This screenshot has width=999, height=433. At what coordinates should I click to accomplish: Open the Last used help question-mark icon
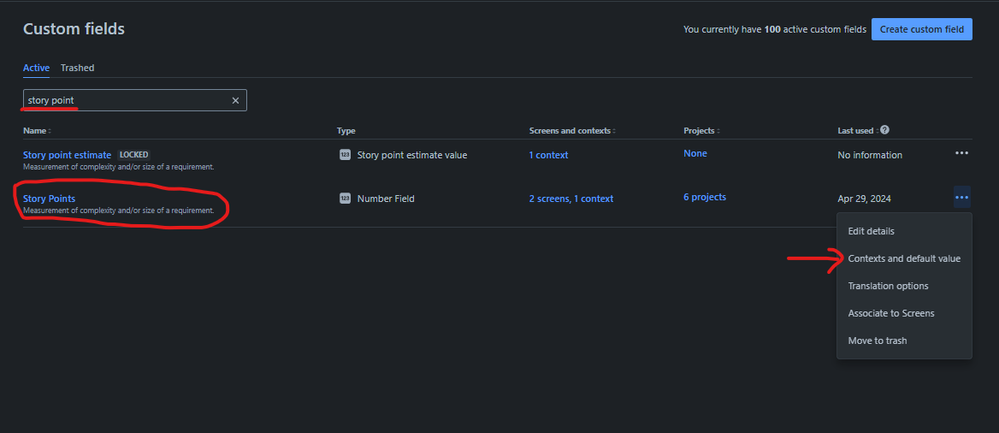[884, 130]
